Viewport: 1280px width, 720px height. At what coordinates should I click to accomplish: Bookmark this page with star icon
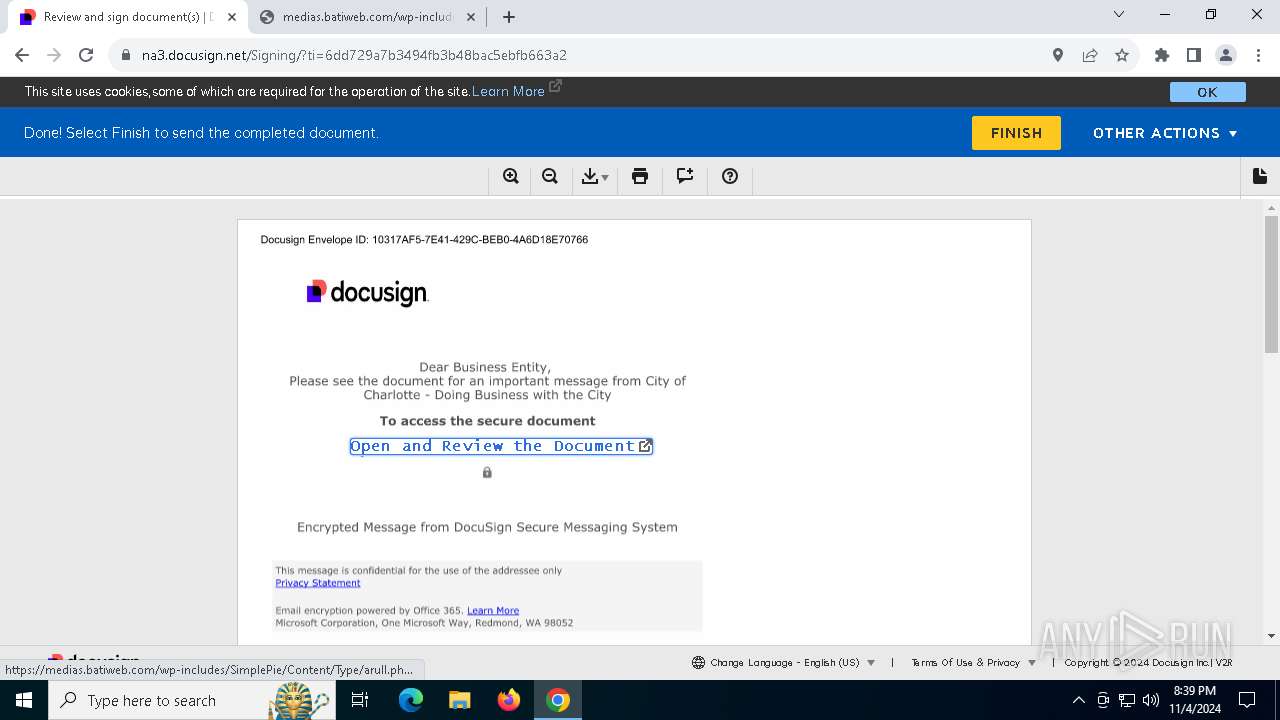[x=1122, y=55]
